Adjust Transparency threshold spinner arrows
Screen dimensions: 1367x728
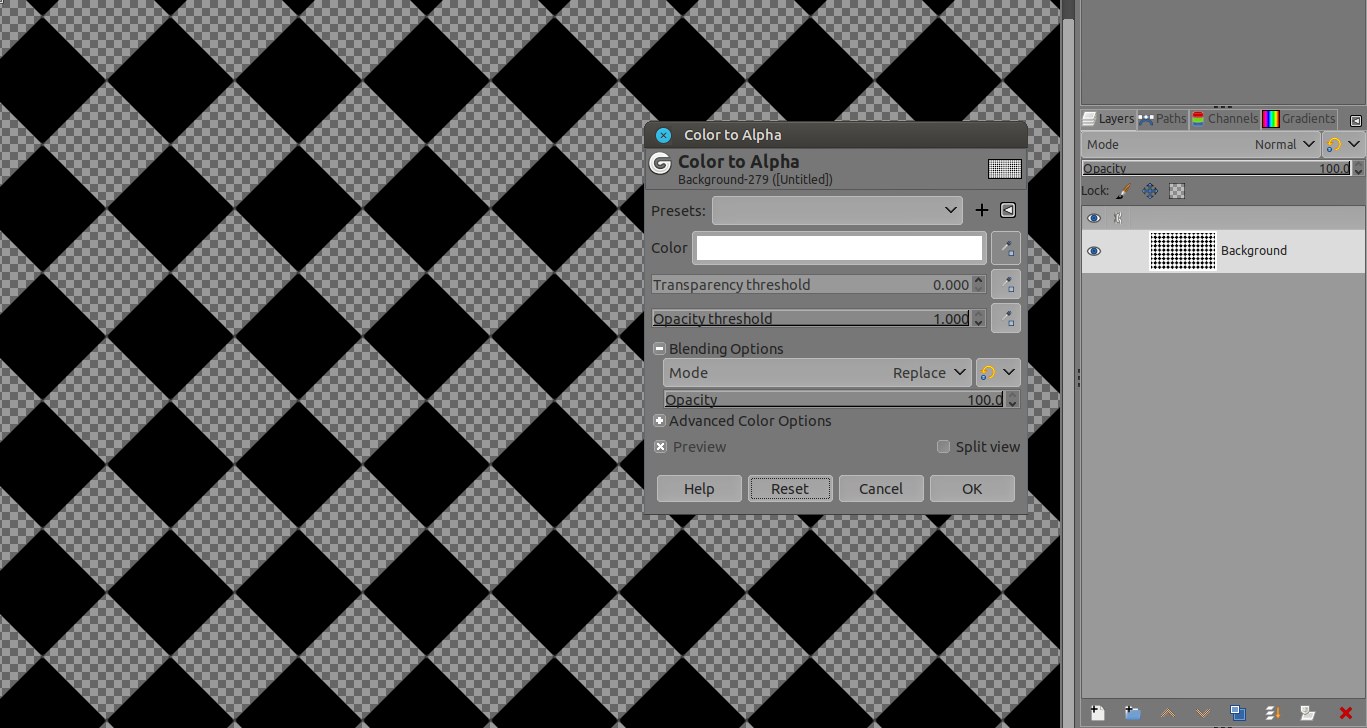click(978, 285)
